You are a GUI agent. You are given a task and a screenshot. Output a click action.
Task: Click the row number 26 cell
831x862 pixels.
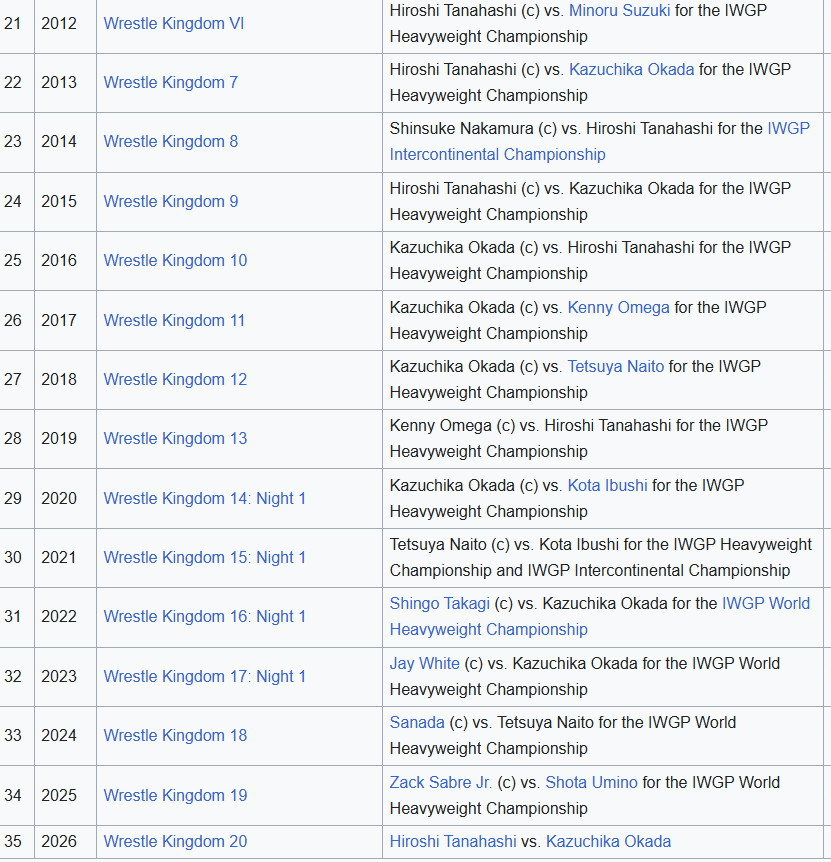pyautogui.click(x=16, y=321)
